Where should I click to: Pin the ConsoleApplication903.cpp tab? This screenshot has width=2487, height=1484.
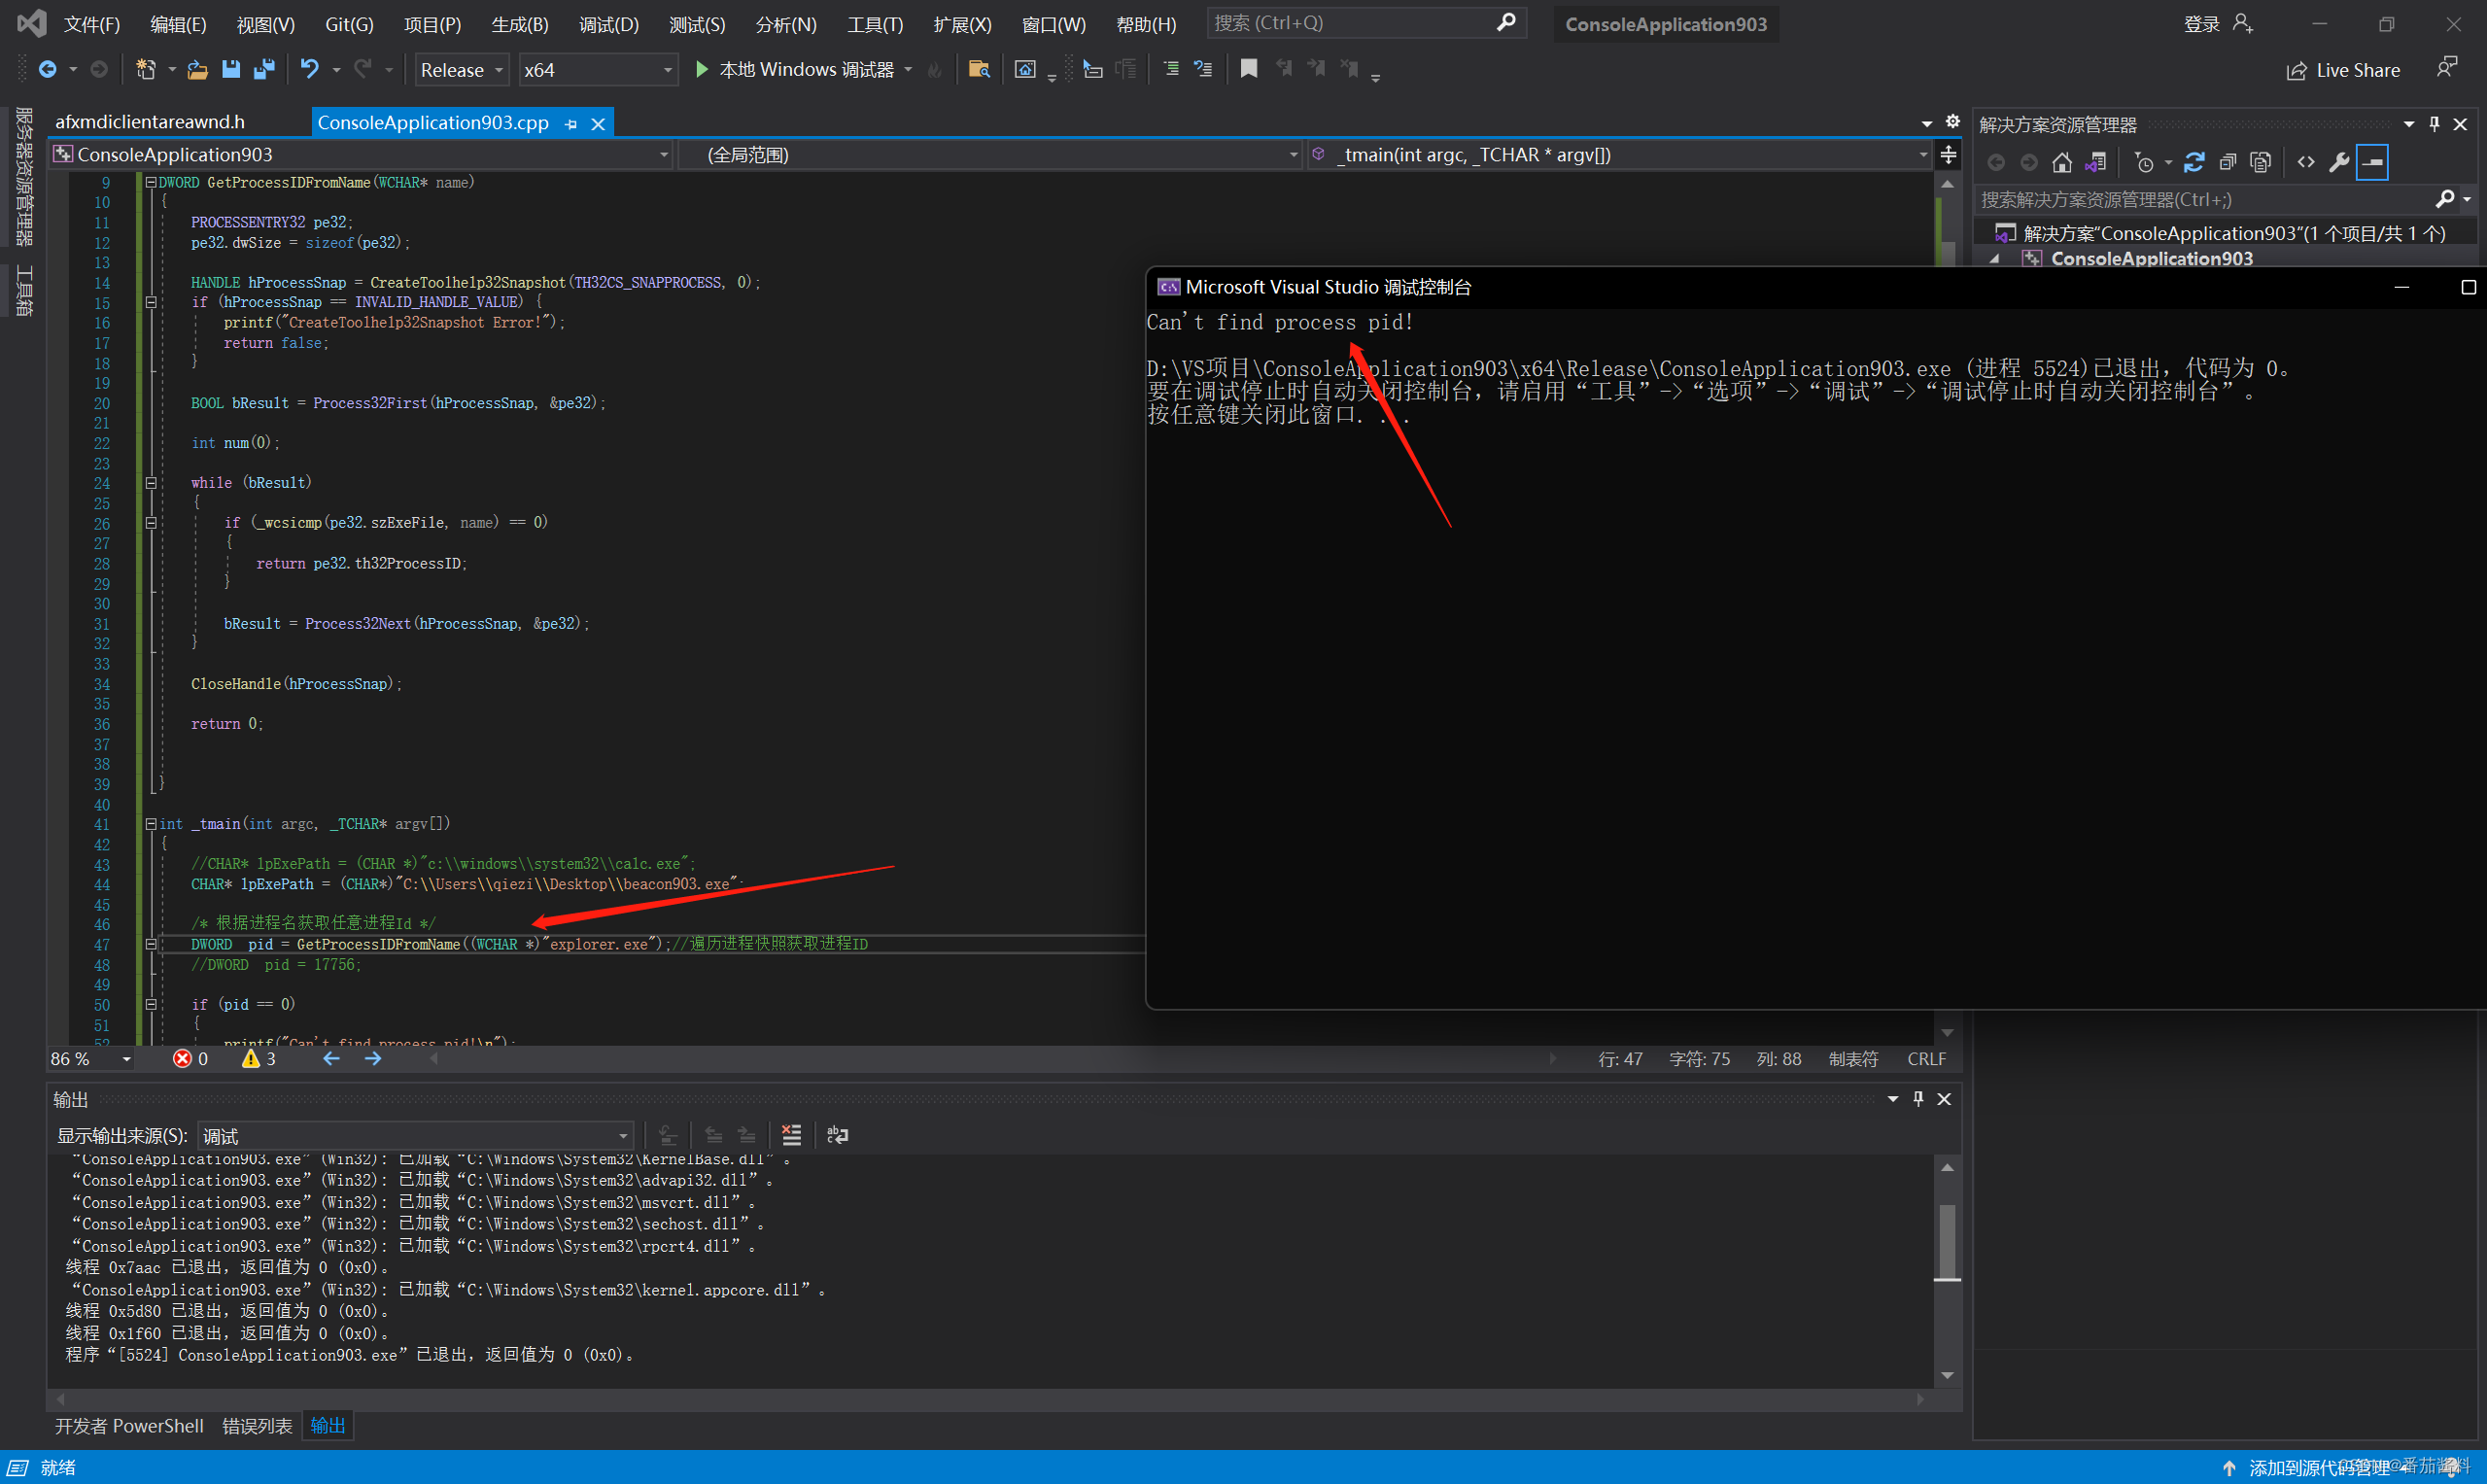(571, 124)
